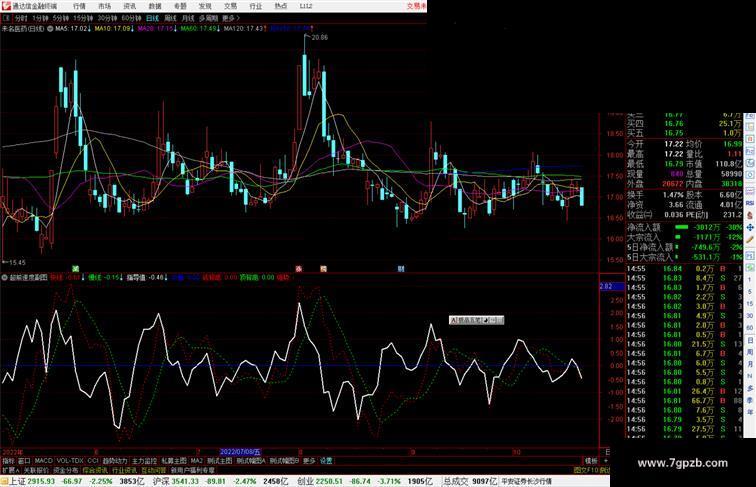Screen dimensions: 756x487
Task: Apply the MACD indicator
Action: click(43, 461)
